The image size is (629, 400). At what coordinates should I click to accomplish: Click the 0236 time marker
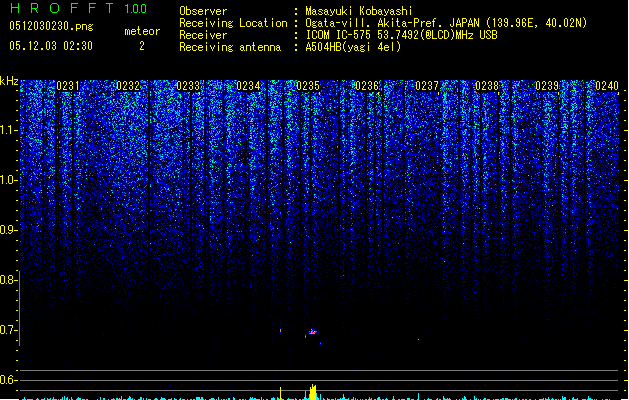367,86
